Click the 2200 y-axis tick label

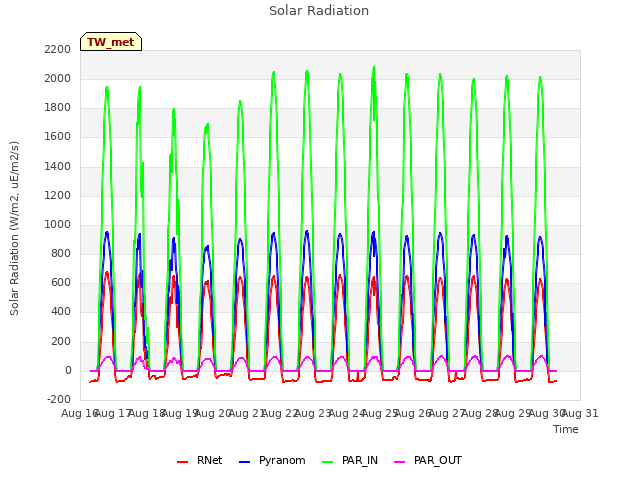click(58, 49)
